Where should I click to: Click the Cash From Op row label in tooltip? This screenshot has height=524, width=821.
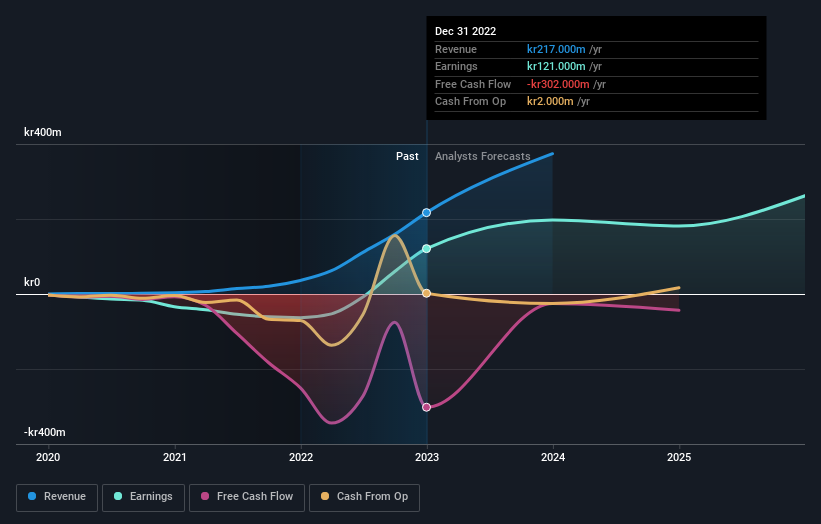tap(470, 102)
